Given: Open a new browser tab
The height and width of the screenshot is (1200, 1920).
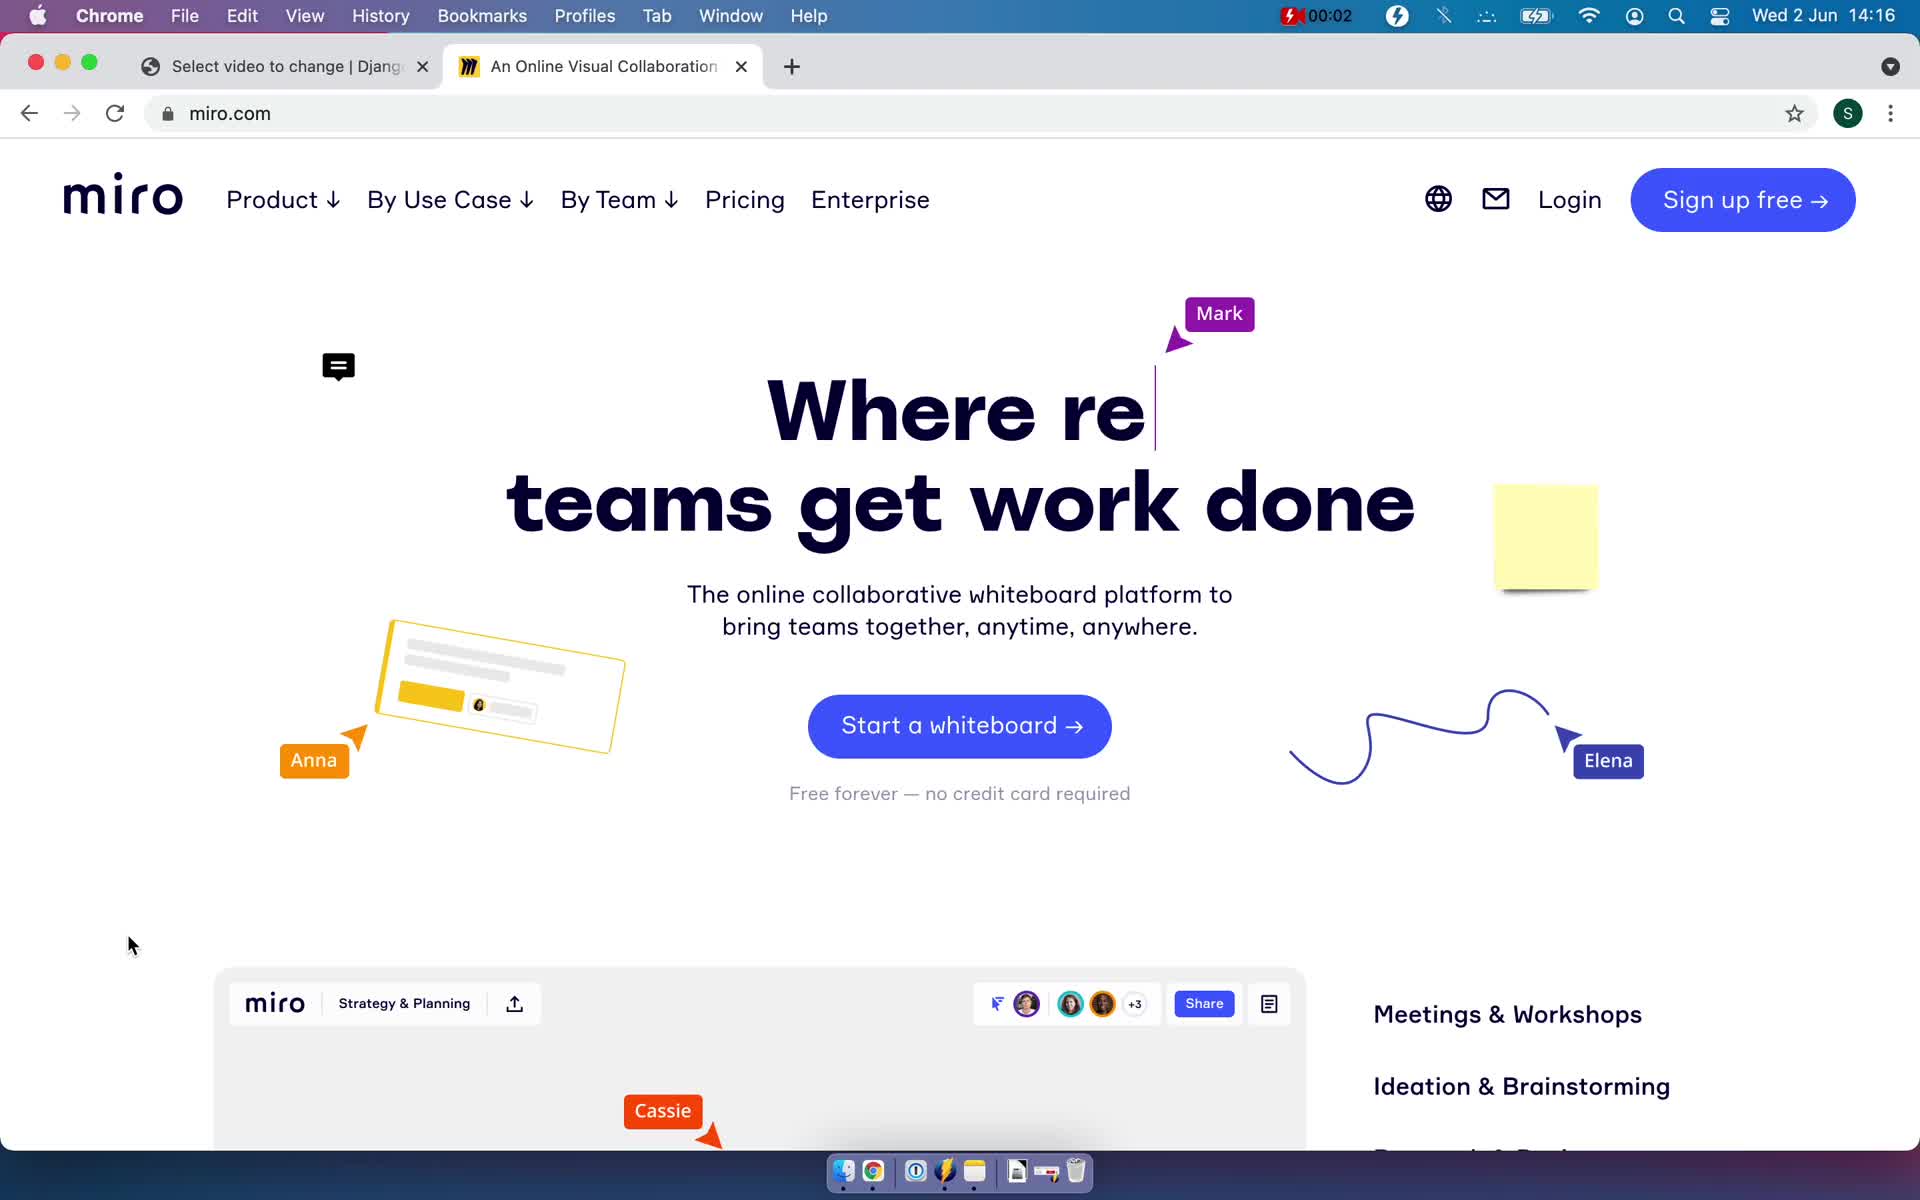Looking at the screenshot, I should pos(792,67).
